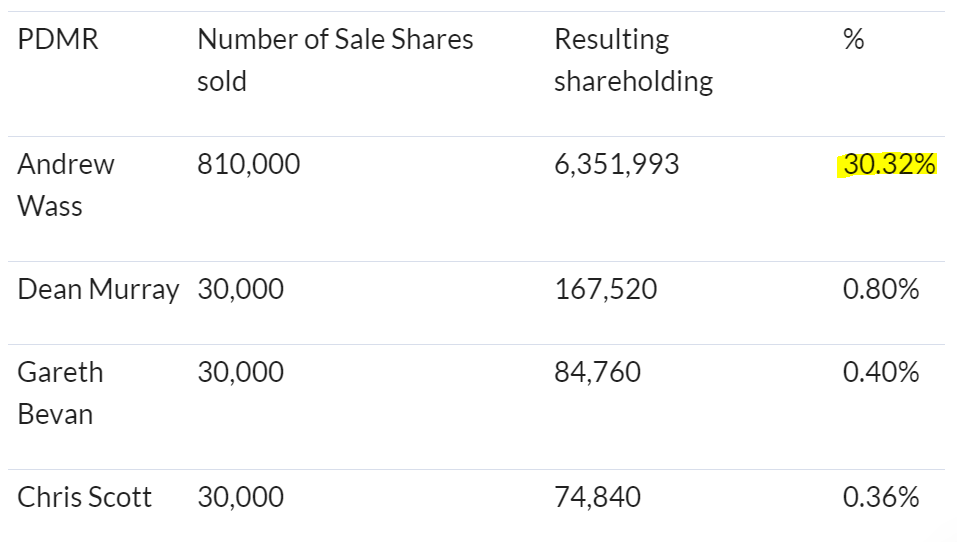Click the 810,000 shares sold value
The width and height of the screenshot is (957, 542).
pyautogui.click(x=248, y=164)
